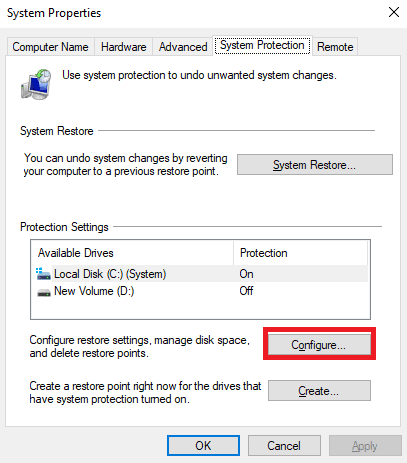Go to the Advanced tab

click(183, 47)
